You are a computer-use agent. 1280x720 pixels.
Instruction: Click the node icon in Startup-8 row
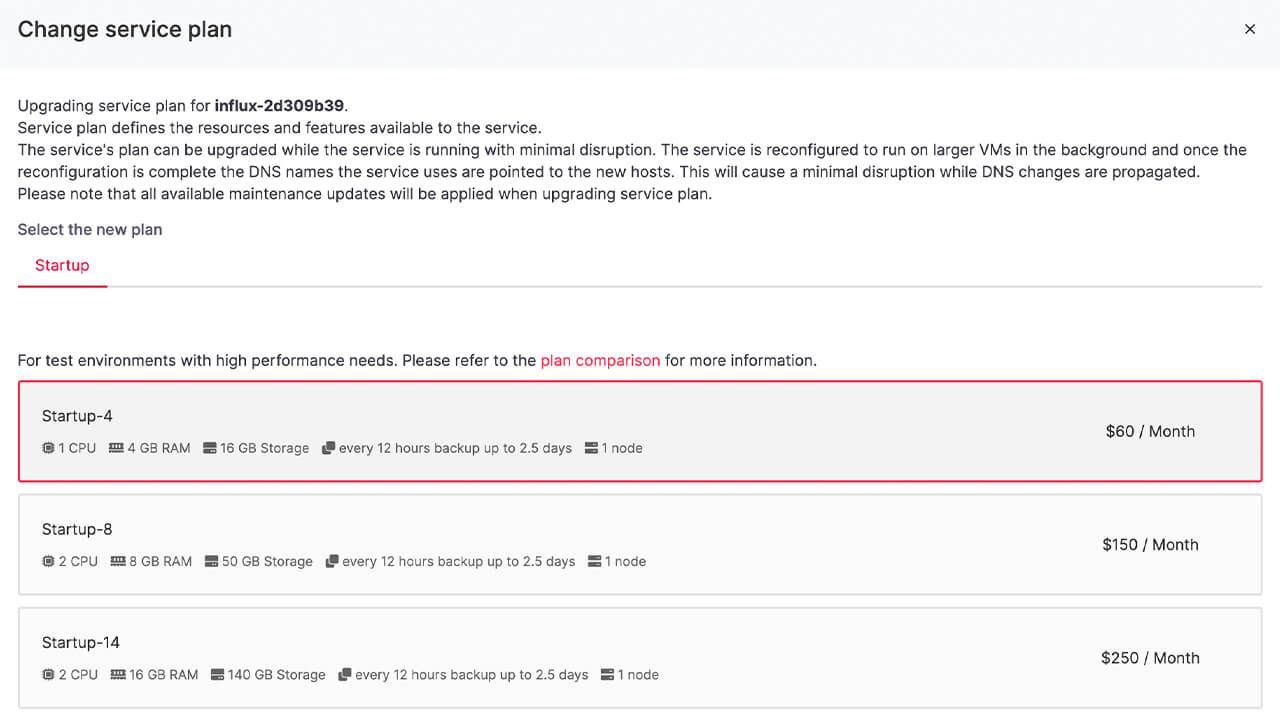click(595, 561)
